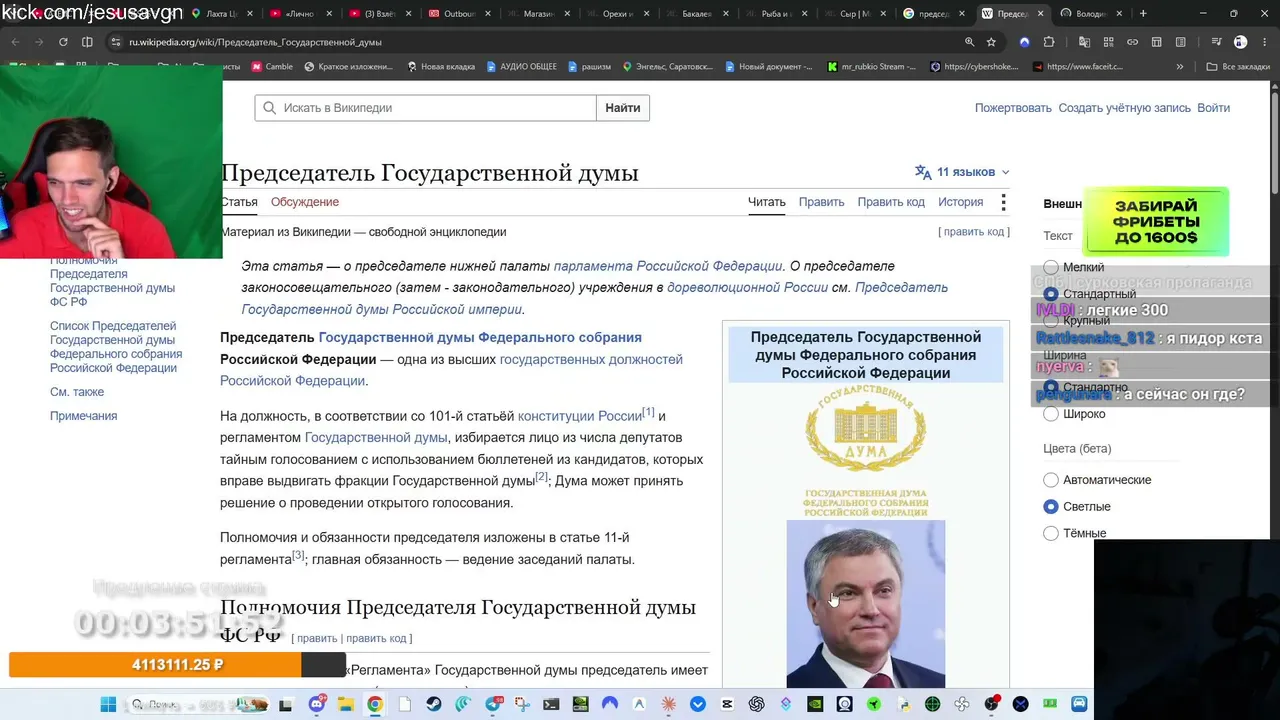Open the Windows Start menu
Image resolution: width=1280 pixels, height=720 pixels.
pyautogui.click(x=108, y=704)
